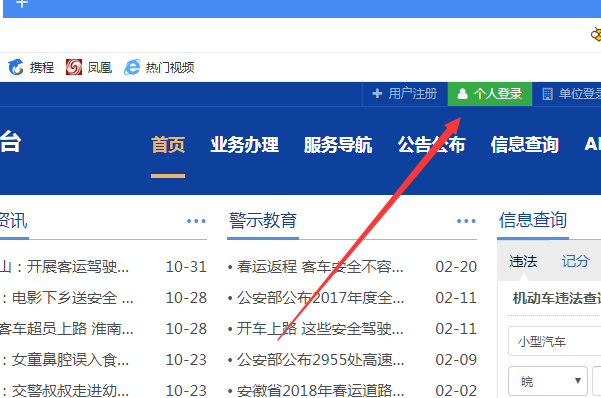This screenshot has width=601, height=398.
Task: Open the 小型汽车 vehicle type dropdown
Action: pos(555,341)
